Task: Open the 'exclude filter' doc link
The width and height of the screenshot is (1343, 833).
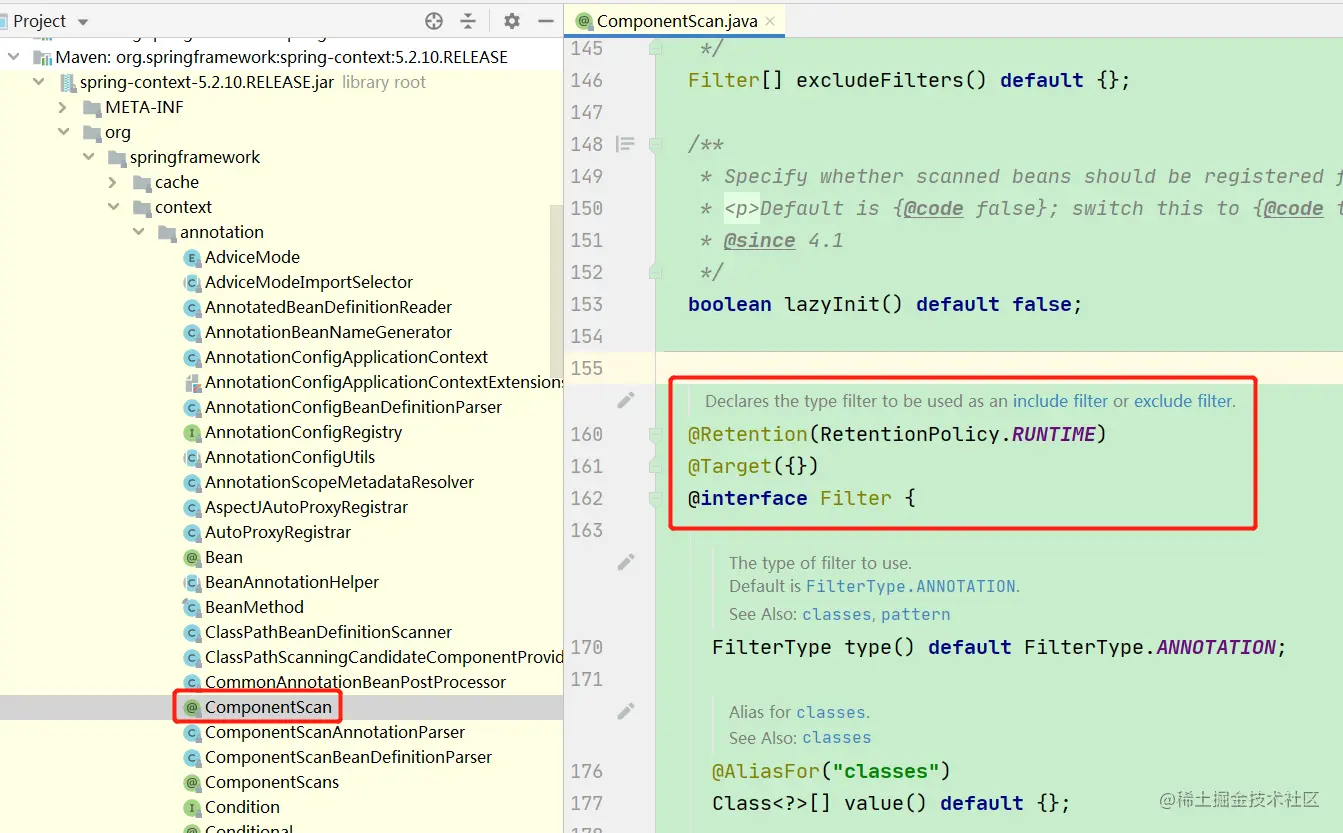Action: coord(1182,401)
